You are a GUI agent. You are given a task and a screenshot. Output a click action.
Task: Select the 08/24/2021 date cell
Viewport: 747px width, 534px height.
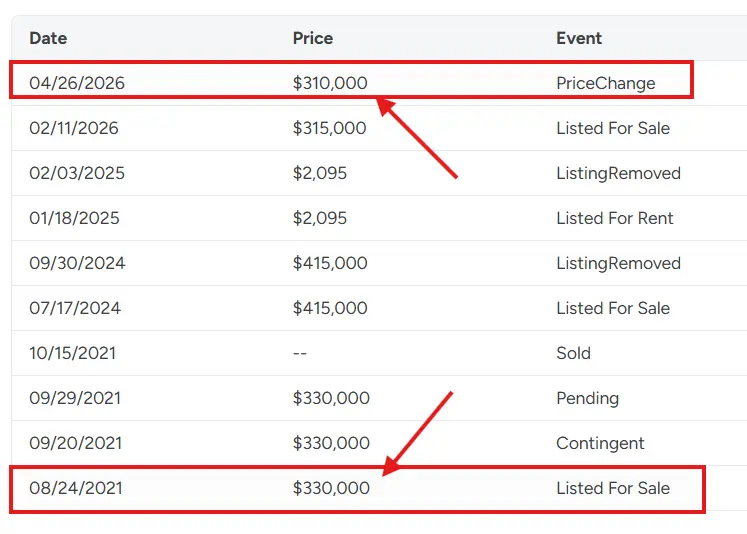pos(76,488)
